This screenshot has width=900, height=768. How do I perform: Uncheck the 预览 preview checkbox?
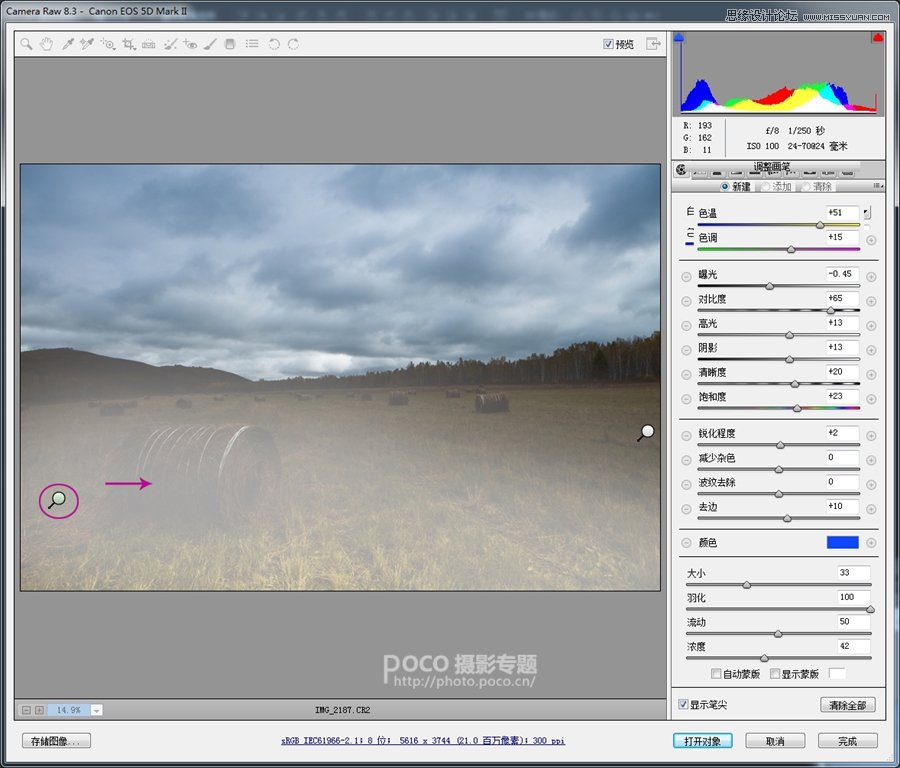coord(609,44)
